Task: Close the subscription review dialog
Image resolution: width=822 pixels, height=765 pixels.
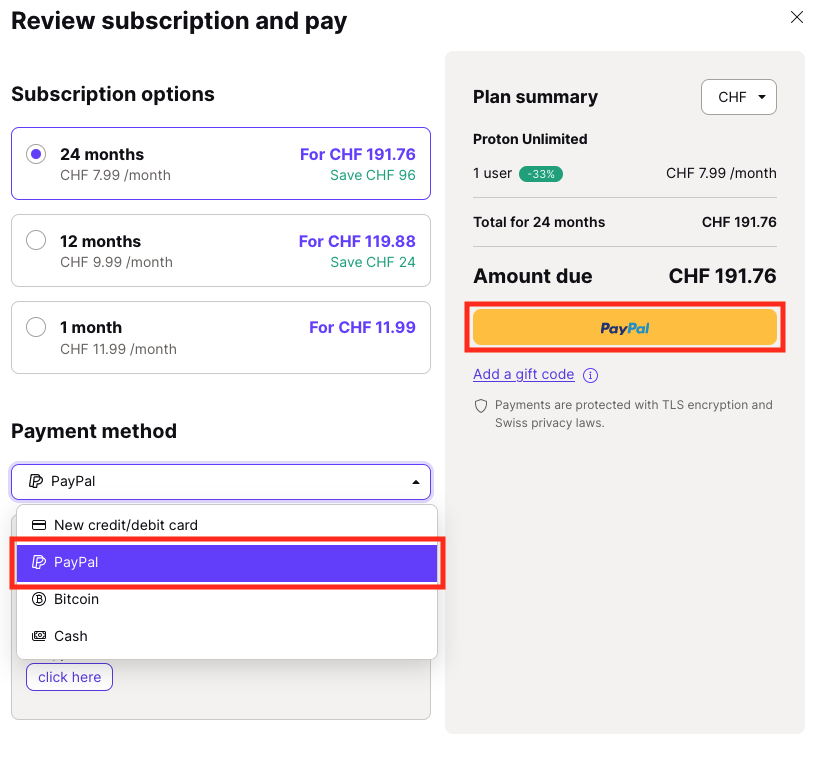Action: pos(796,17)
